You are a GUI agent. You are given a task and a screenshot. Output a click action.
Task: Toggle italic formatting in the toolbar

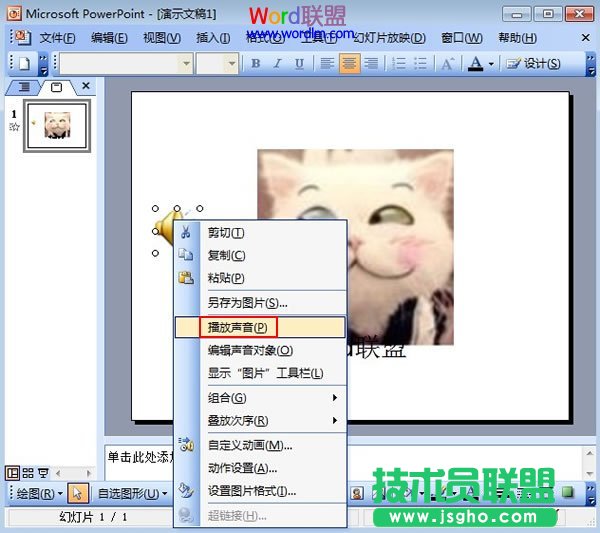[x=276, y=63]
